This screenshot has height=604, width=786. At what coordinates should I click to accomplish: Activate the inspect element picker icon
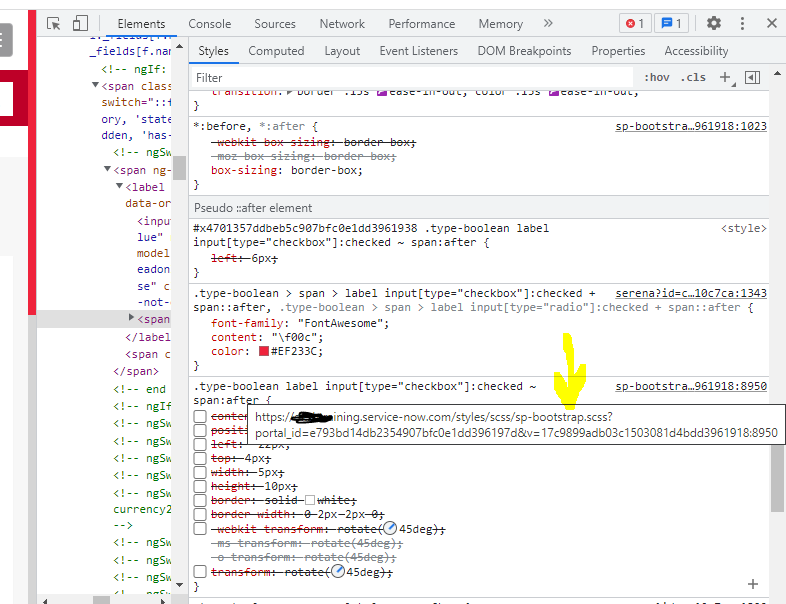pyautogui.click(x=54, y=23)
